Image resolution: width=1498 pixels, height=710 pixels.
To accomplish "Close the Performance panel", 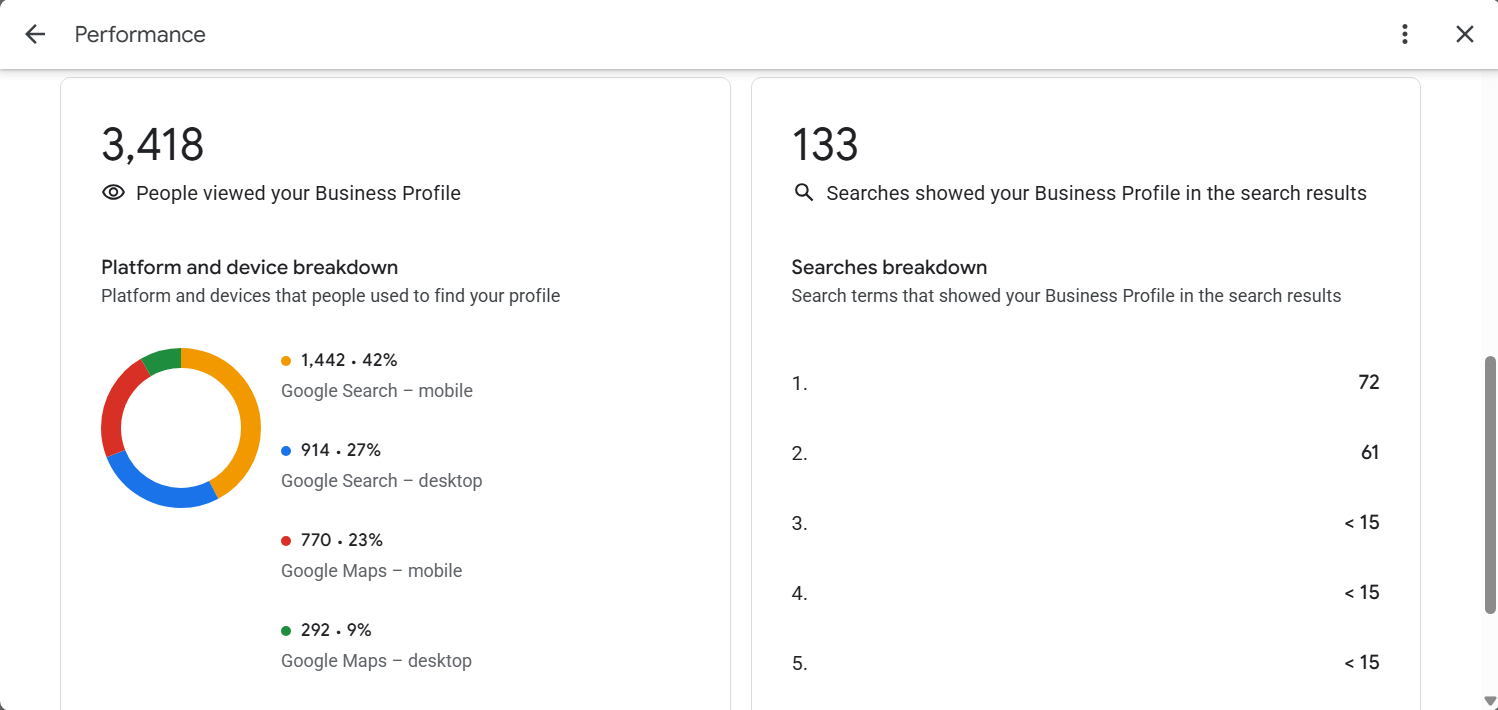I will [1465, 34].
